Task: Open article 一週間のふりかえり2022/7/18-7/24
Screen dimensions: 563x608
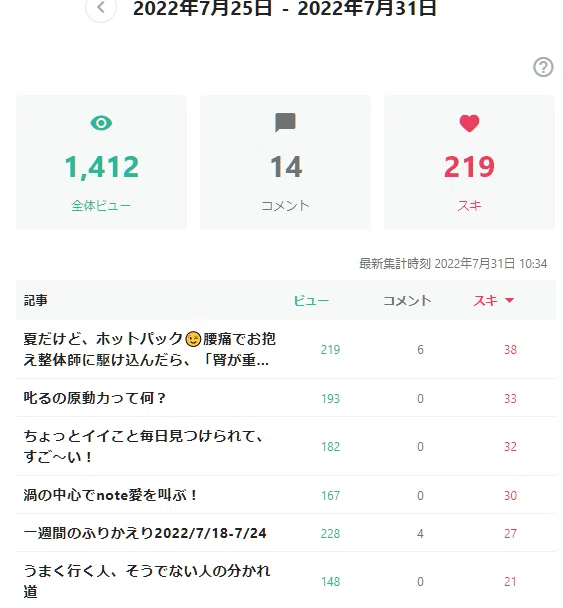Action: (145, 533)
